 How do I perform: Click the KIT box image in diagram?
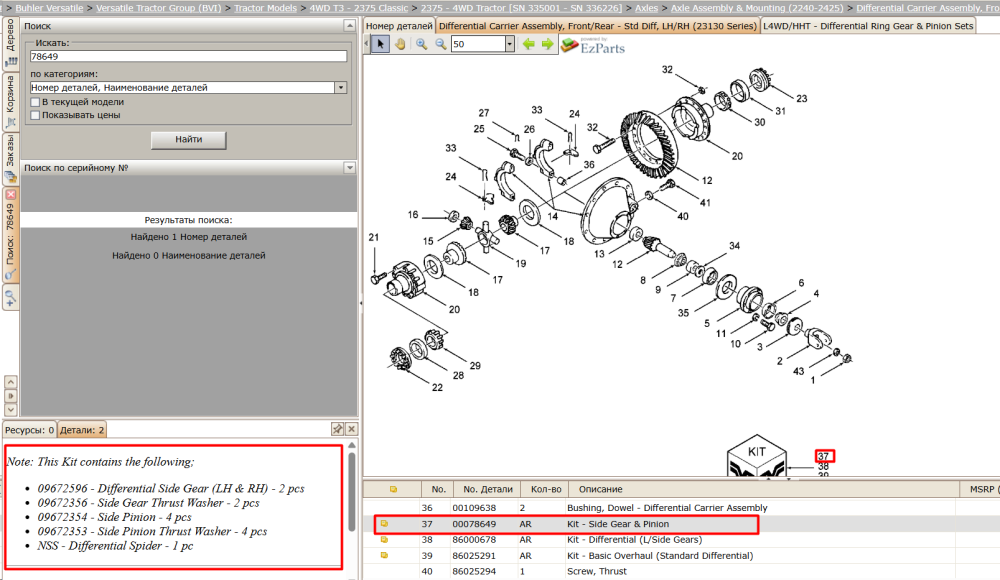(757, 456)
